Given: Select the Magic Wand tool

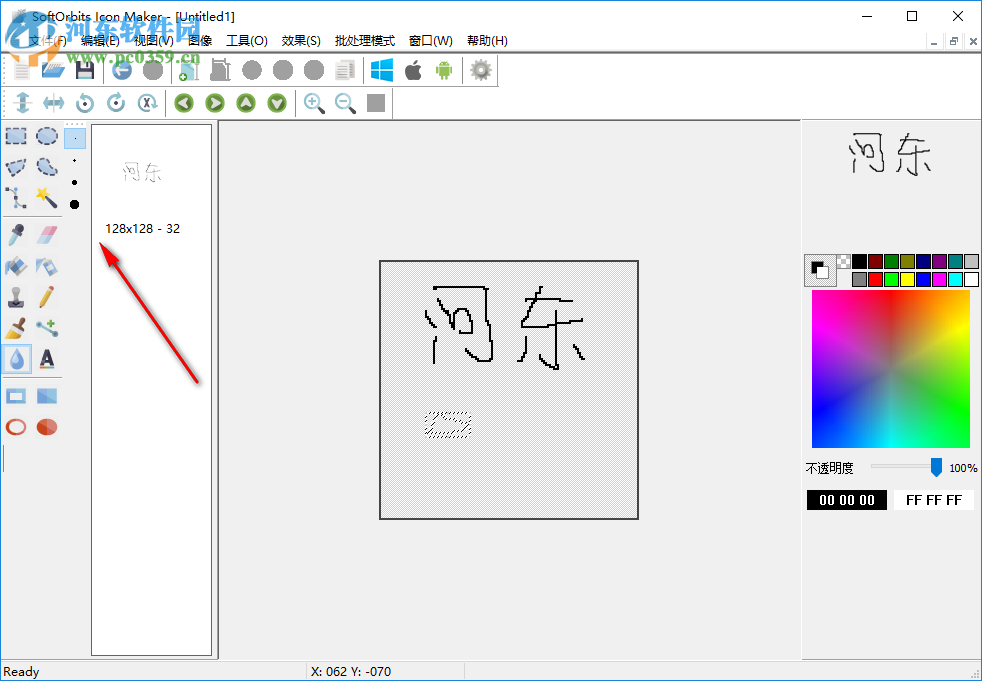Looking at the screenshot, I should click(46, 199).
